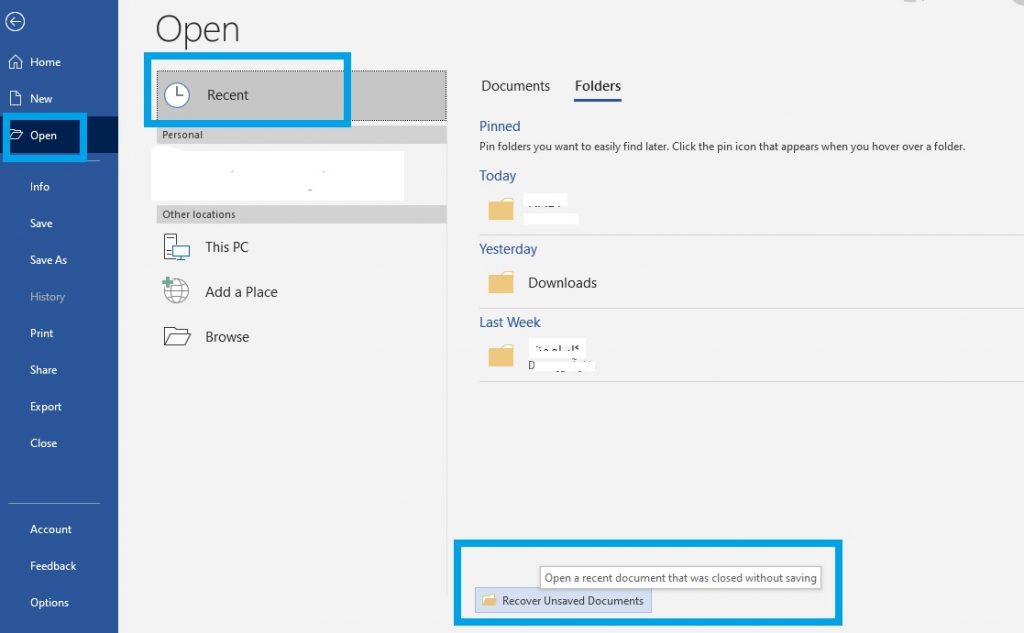Click the Add a Place globe icon
Image resolution: width=1024 pixels, height=633 pixels.
click(x=176, y=291)
